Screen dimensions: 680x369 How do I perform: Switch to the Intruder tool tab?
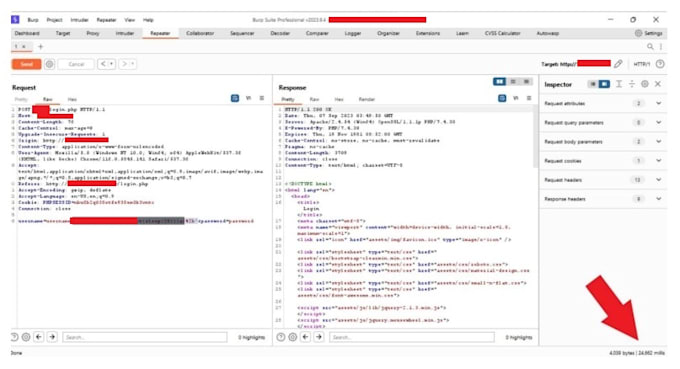124,33
